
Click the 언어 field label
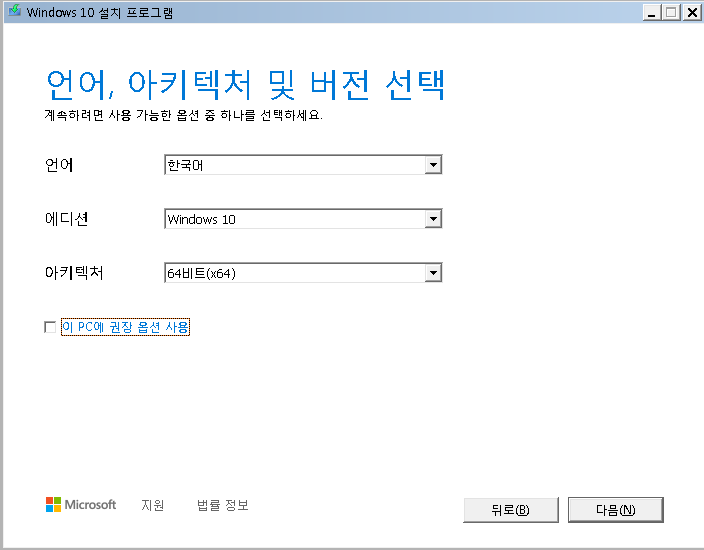[x=59, y=165]
